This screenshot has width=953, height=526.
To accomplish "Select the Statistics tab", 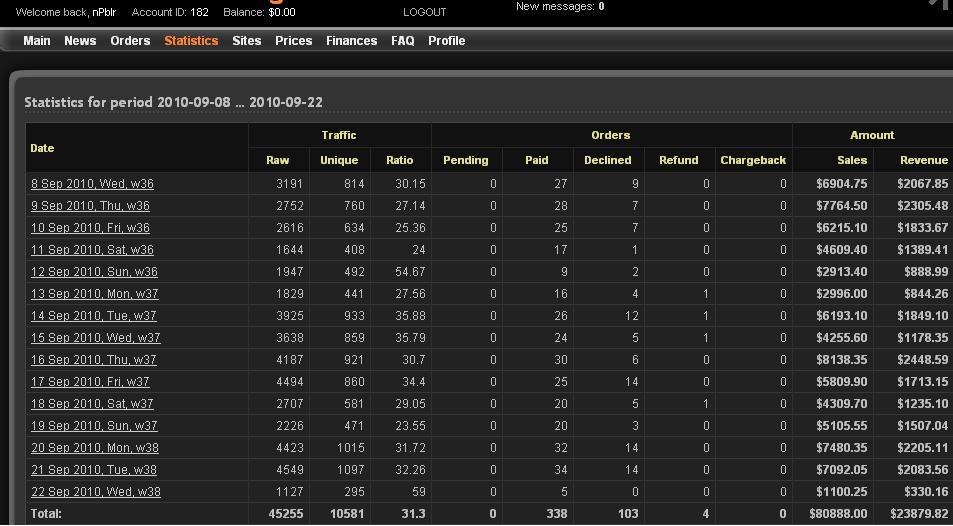I will pos(191,41).
